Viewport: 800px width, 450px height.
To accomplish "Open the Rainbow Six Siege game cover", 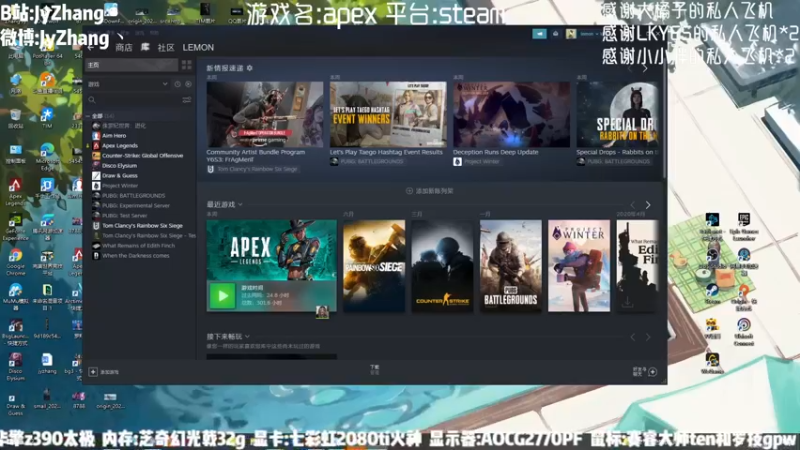I will (374, 266).
